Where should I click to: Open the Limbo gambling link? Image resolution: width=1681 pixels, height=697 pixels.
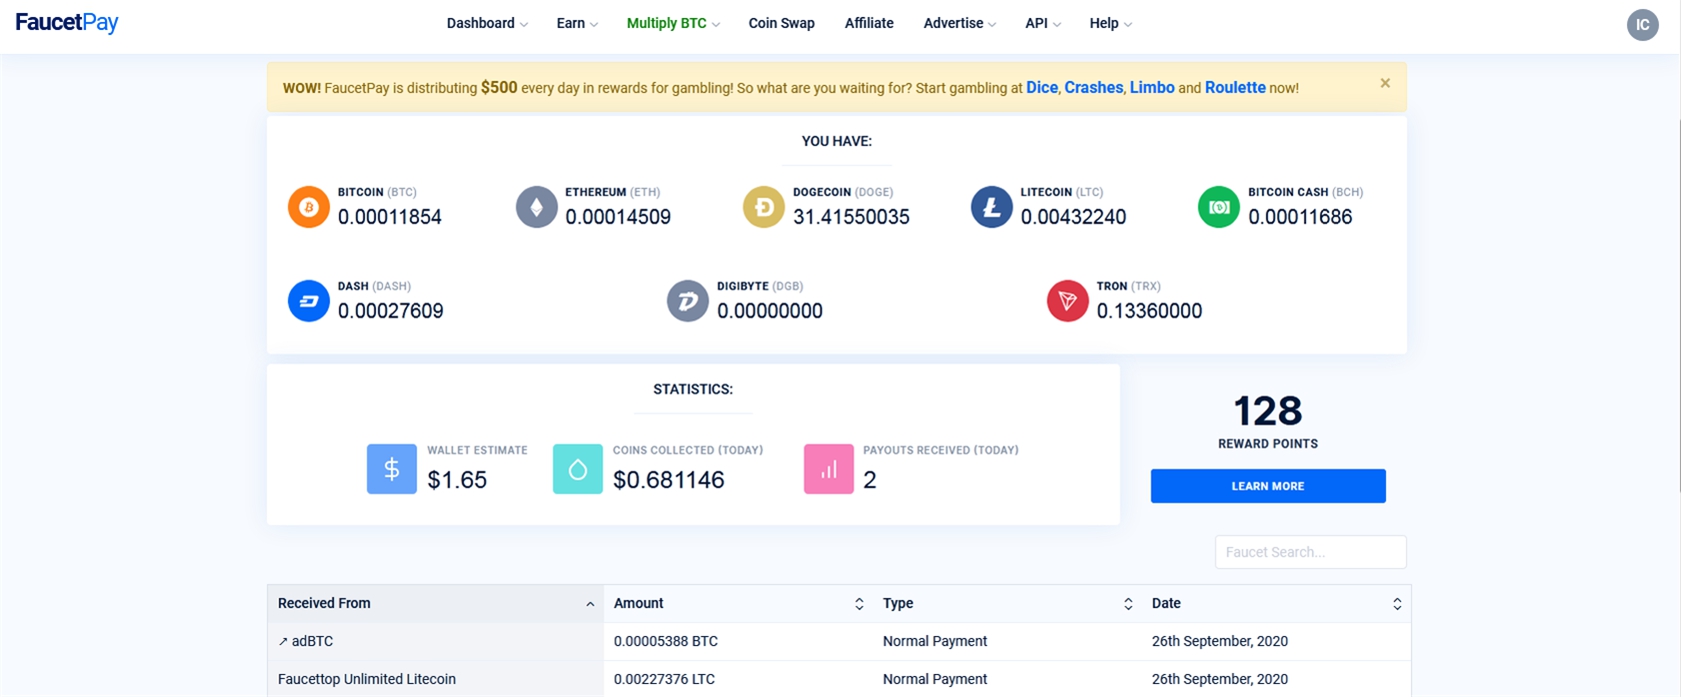pos(1152,88)
